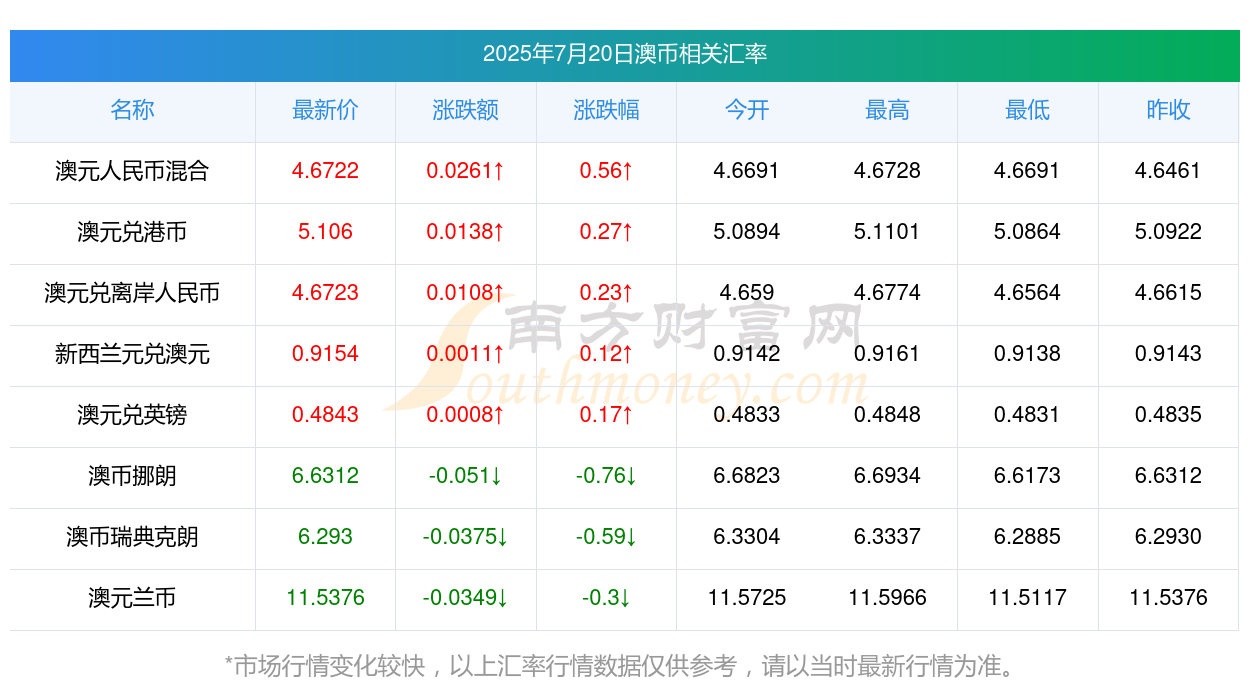Screen dimensions: 1250x698
Task: Click the row name 澳元兑离岸人民币
Action: point(132,293)
